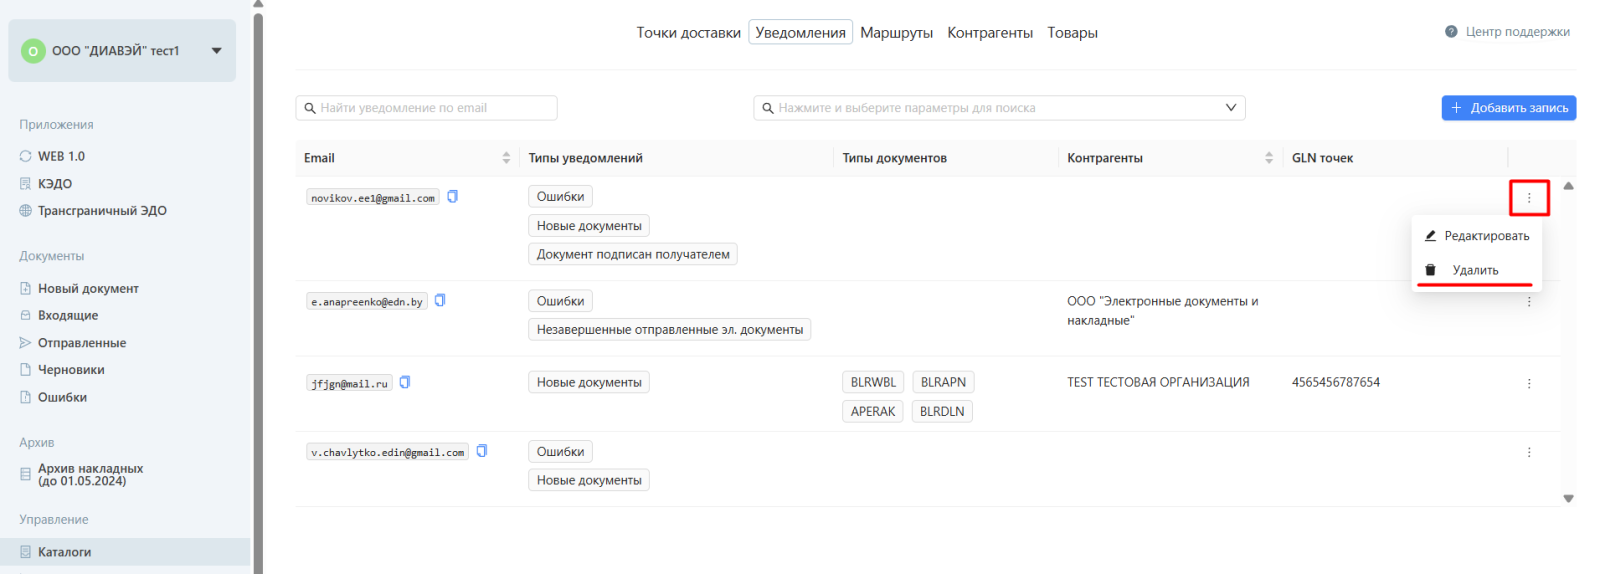Click the email notification search field
This screenshot has width=1600, height=574.
coord(427,108)
